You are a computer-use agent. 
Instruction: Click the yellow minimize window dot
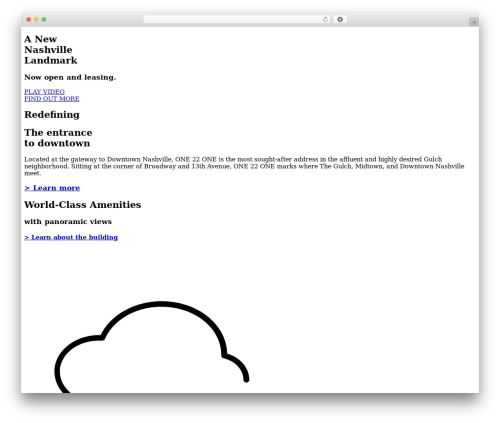pos(36,19)
